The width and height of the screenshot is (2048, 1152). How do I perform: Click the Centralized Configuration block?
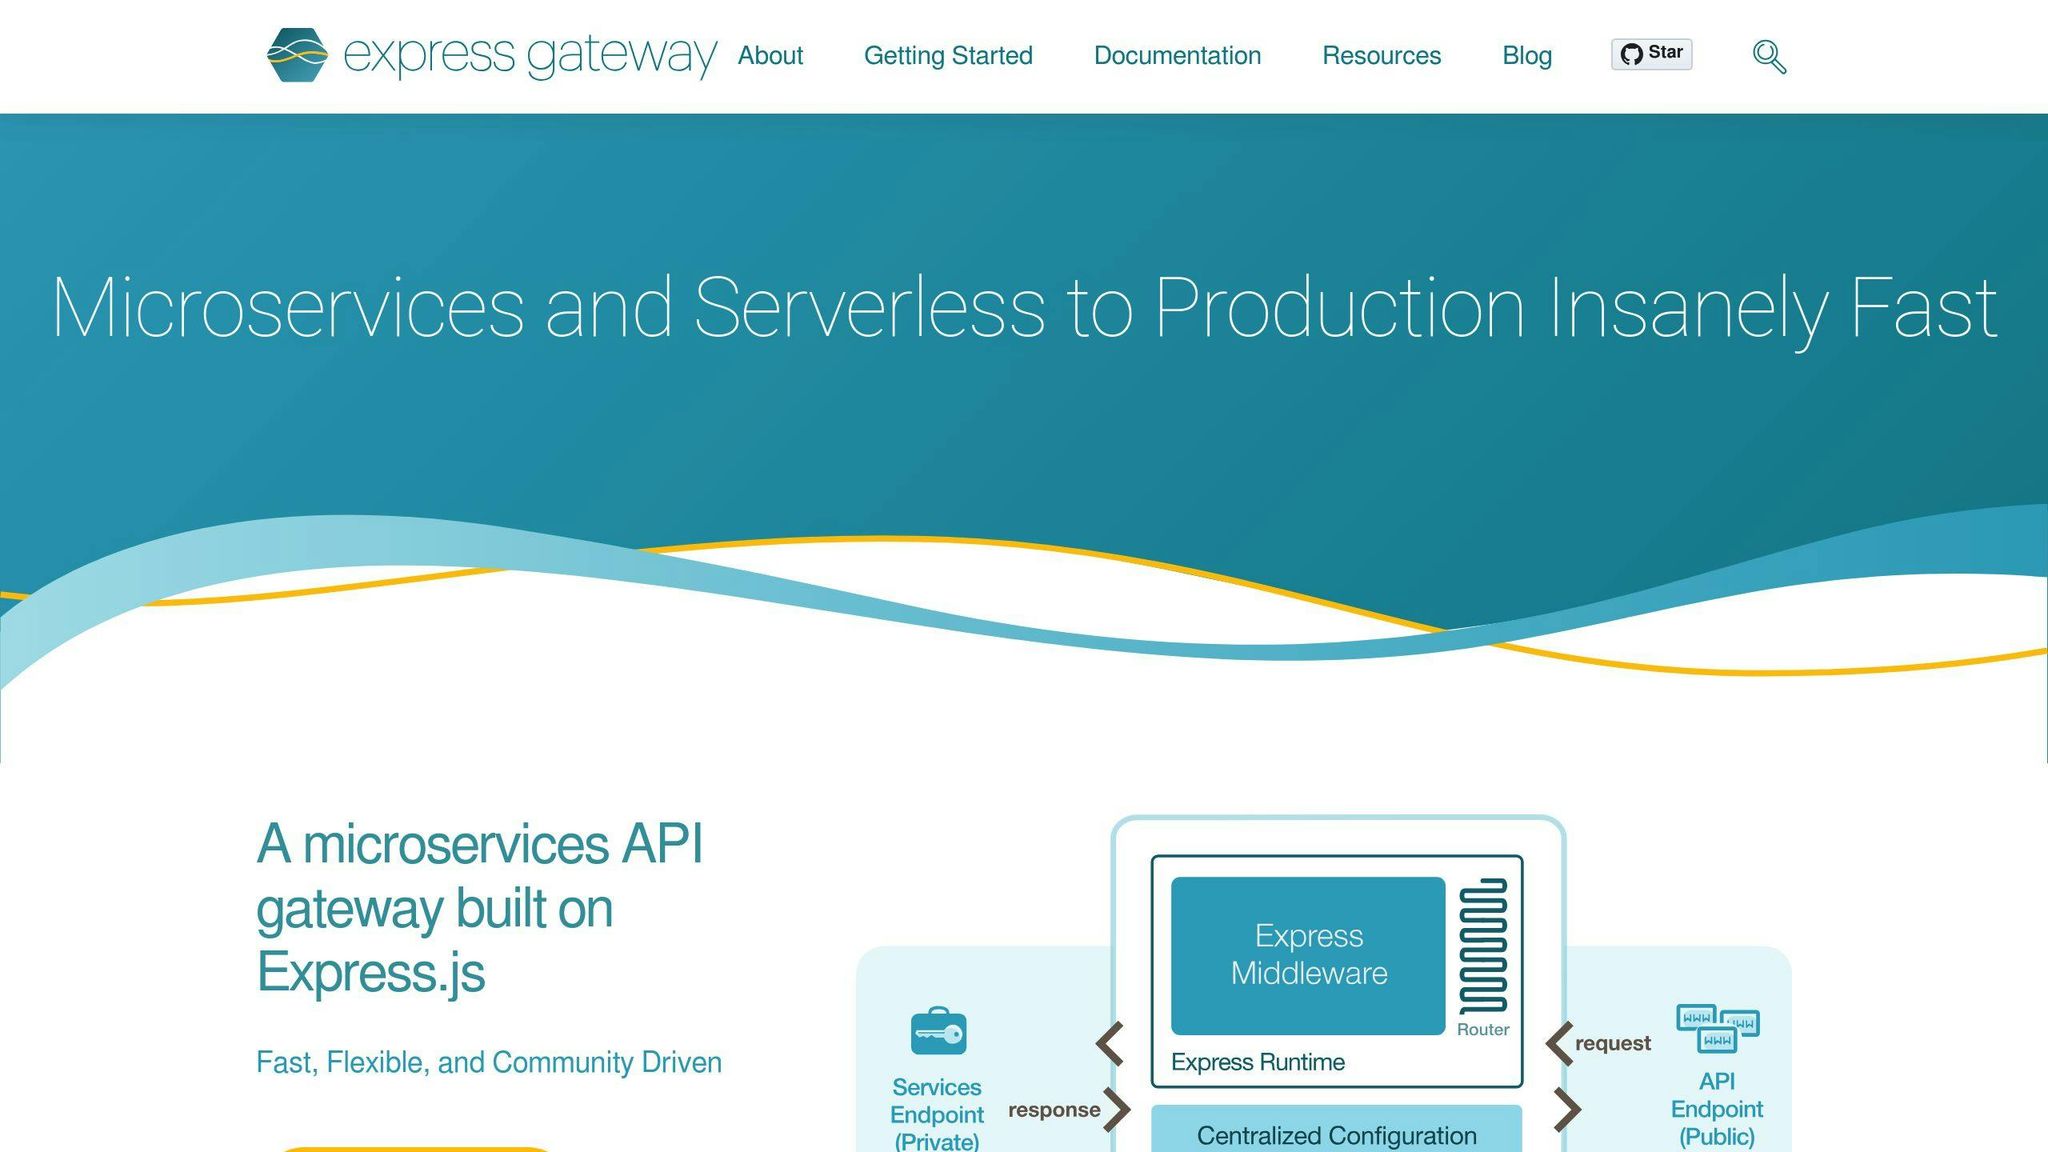coord(1337,1135)
